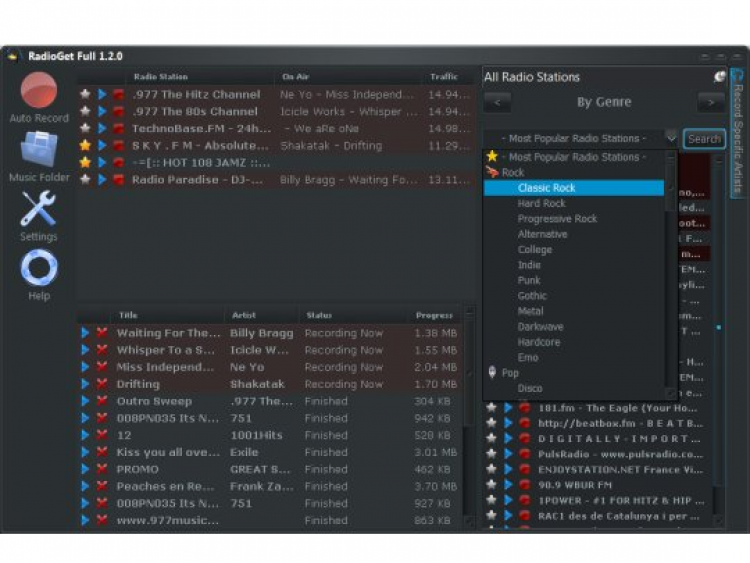Record .977 The Hitz Channel with red icon

119,94
